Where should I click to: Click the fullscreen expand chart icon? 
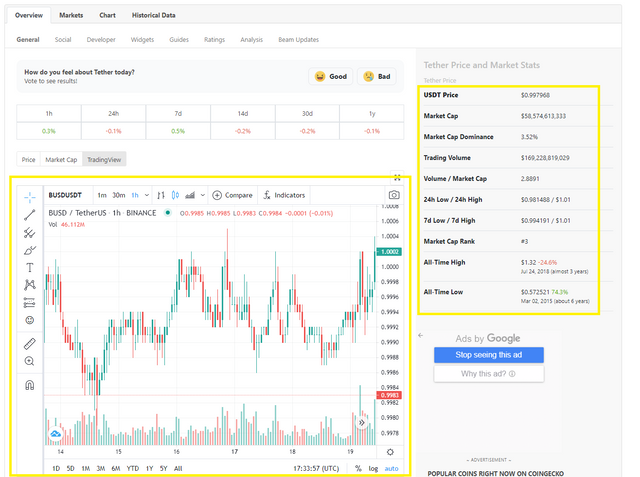point(397,177)
